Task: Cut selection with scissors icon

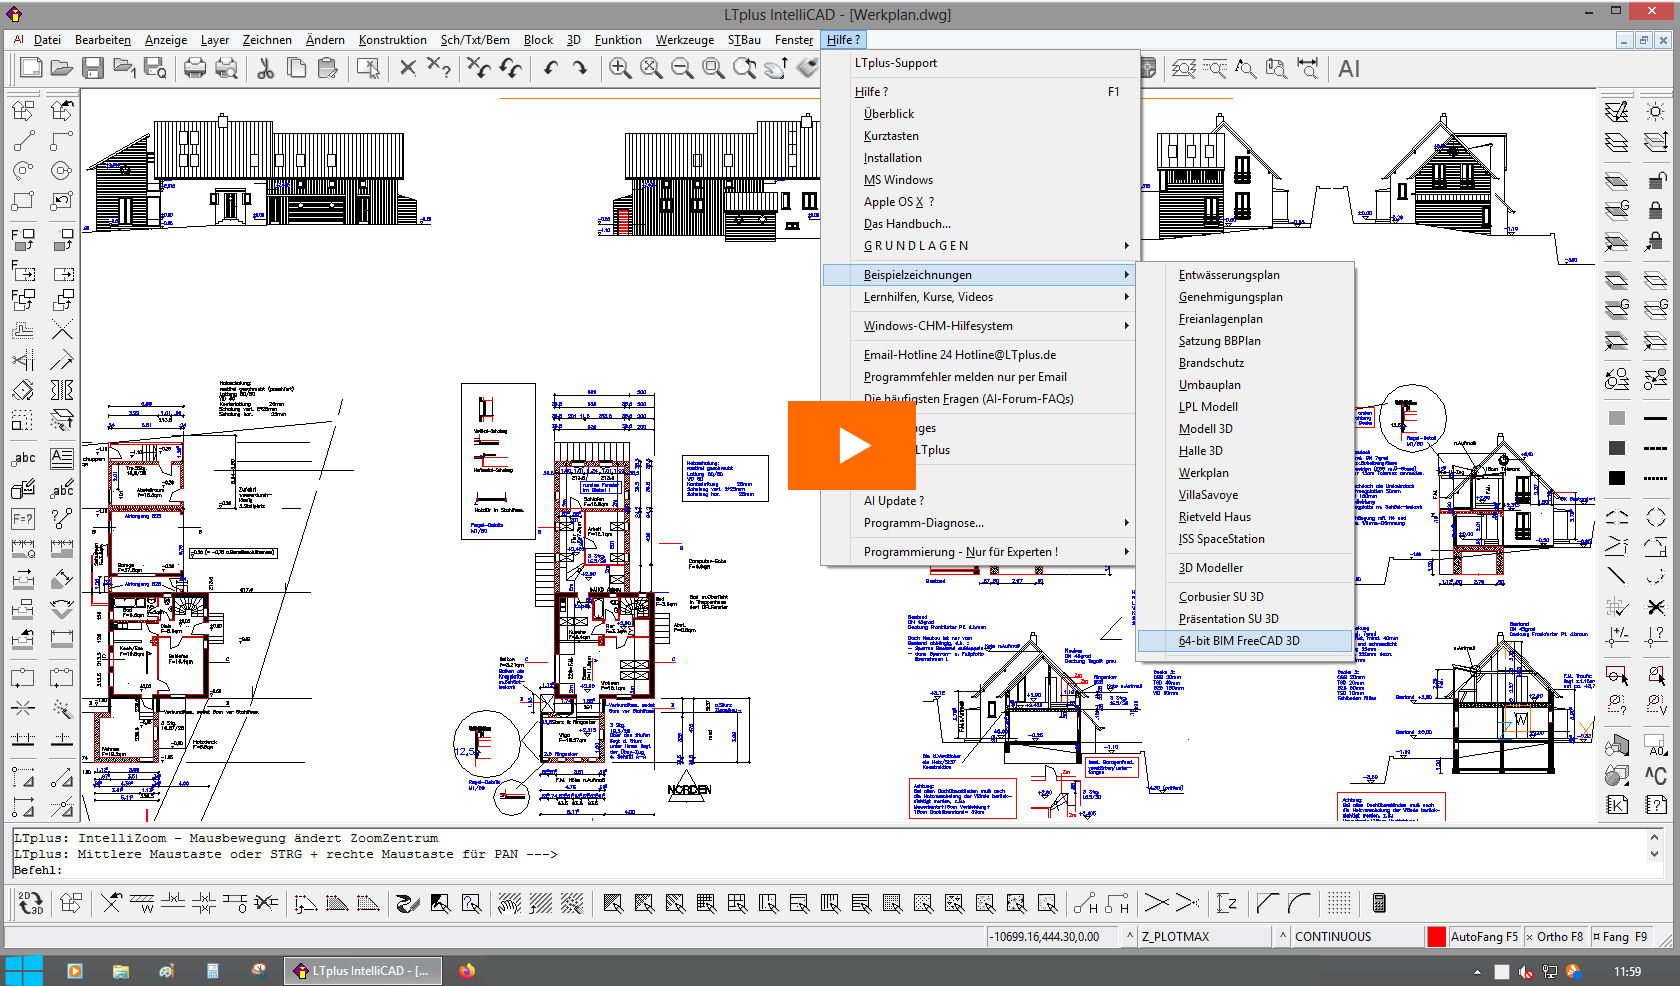Action: point(265,68)
